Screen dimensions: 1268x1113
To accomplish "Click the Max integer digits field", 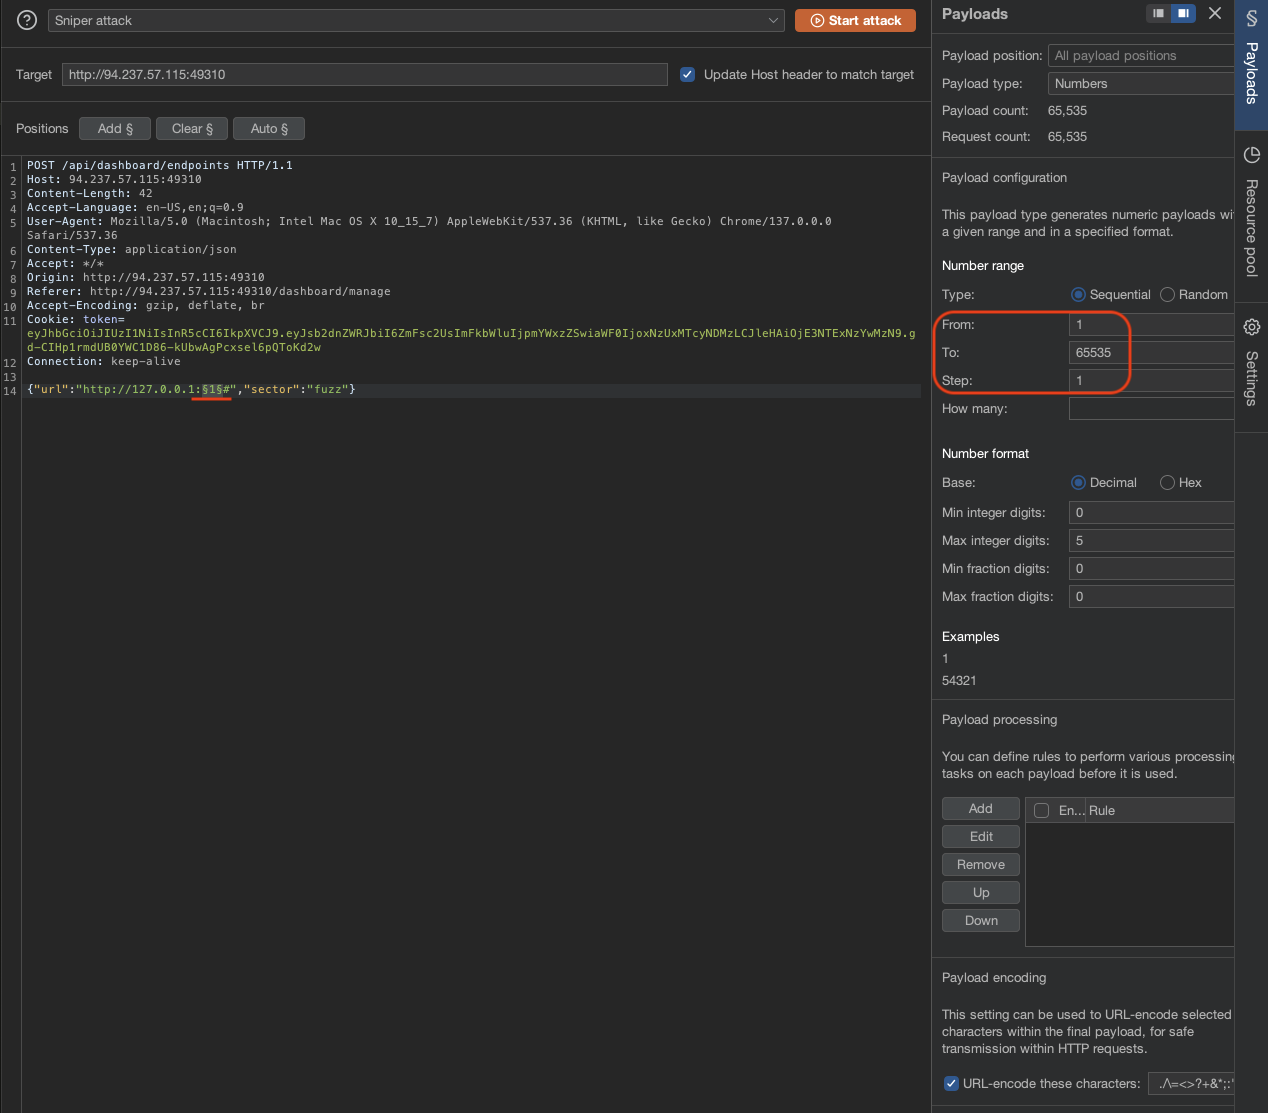I will (1151, 541).
